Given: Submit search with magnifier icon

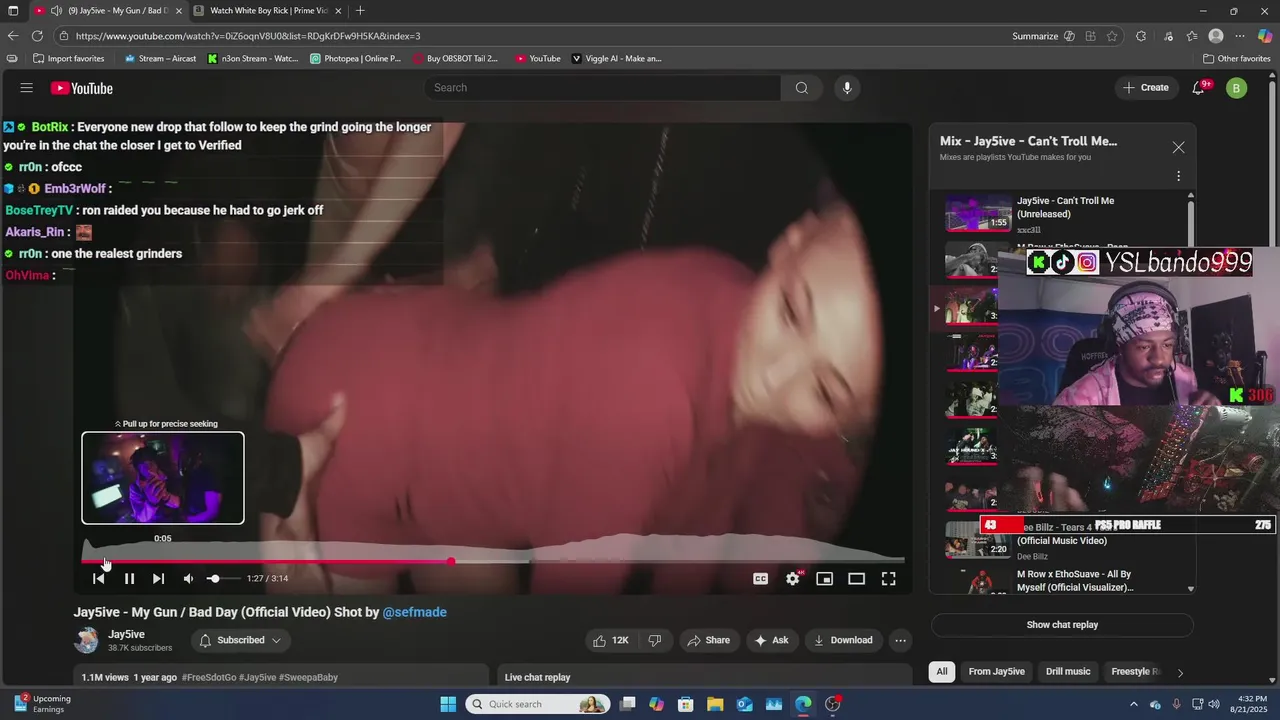Looking at the screenshot, I should tap(802, 88).
